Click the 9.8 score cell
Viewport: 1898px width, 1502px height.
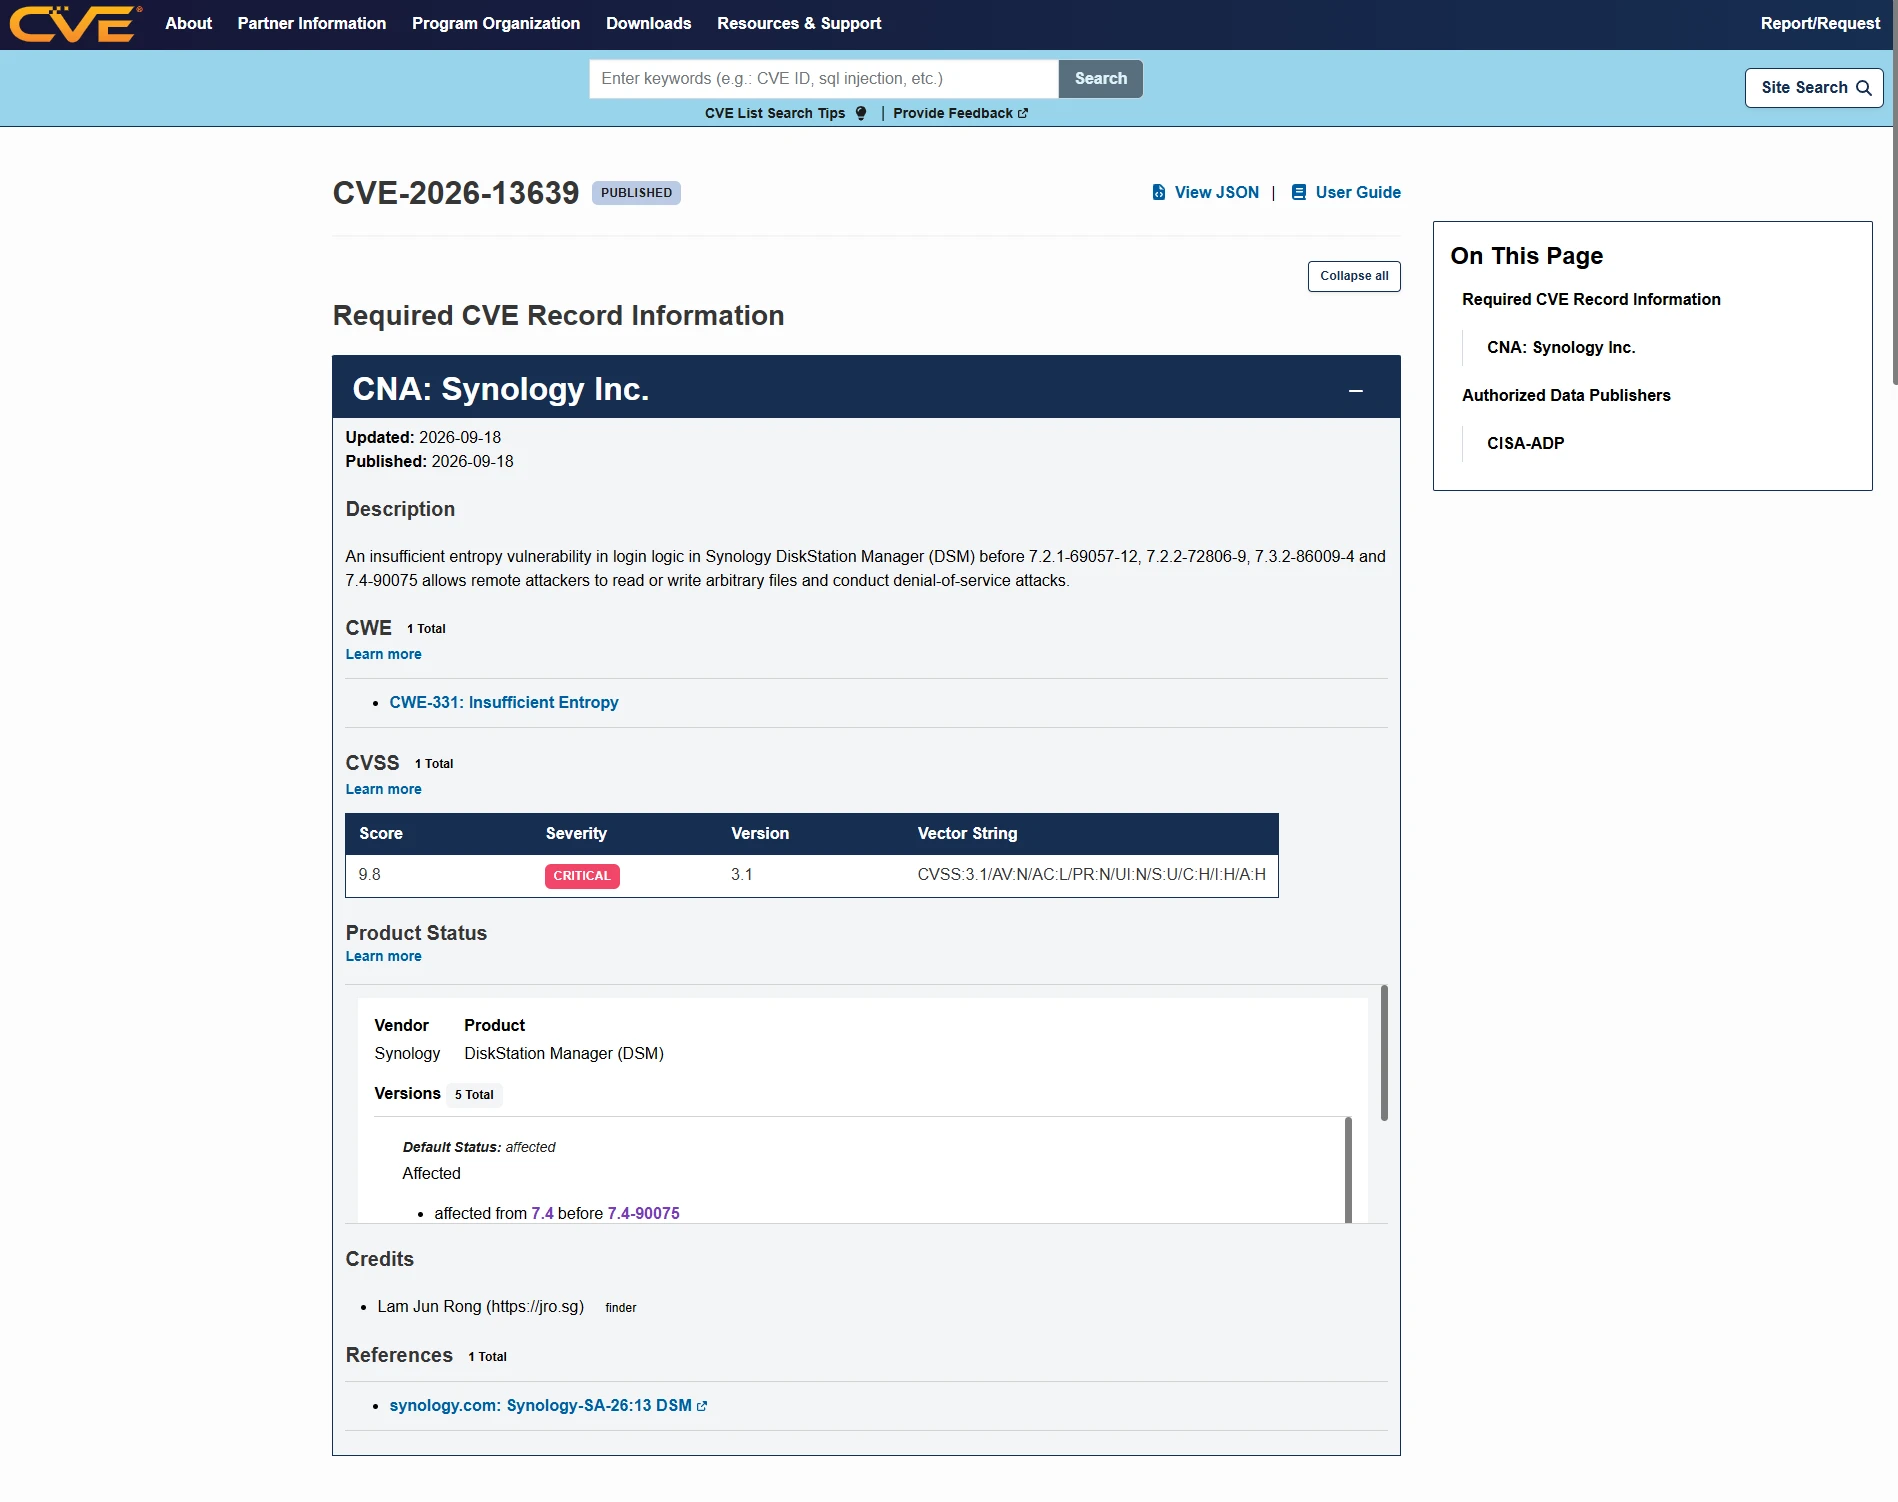point(370,875)
